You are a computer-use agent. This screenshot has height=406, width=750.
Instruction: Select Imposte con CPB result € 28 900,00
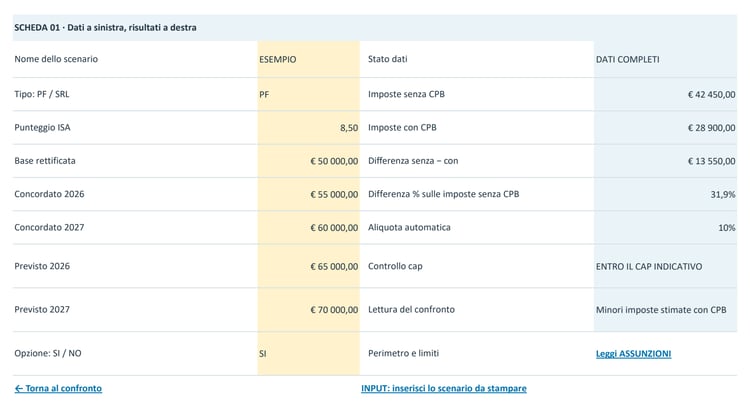pyautogui.click(x=665, y=128)
